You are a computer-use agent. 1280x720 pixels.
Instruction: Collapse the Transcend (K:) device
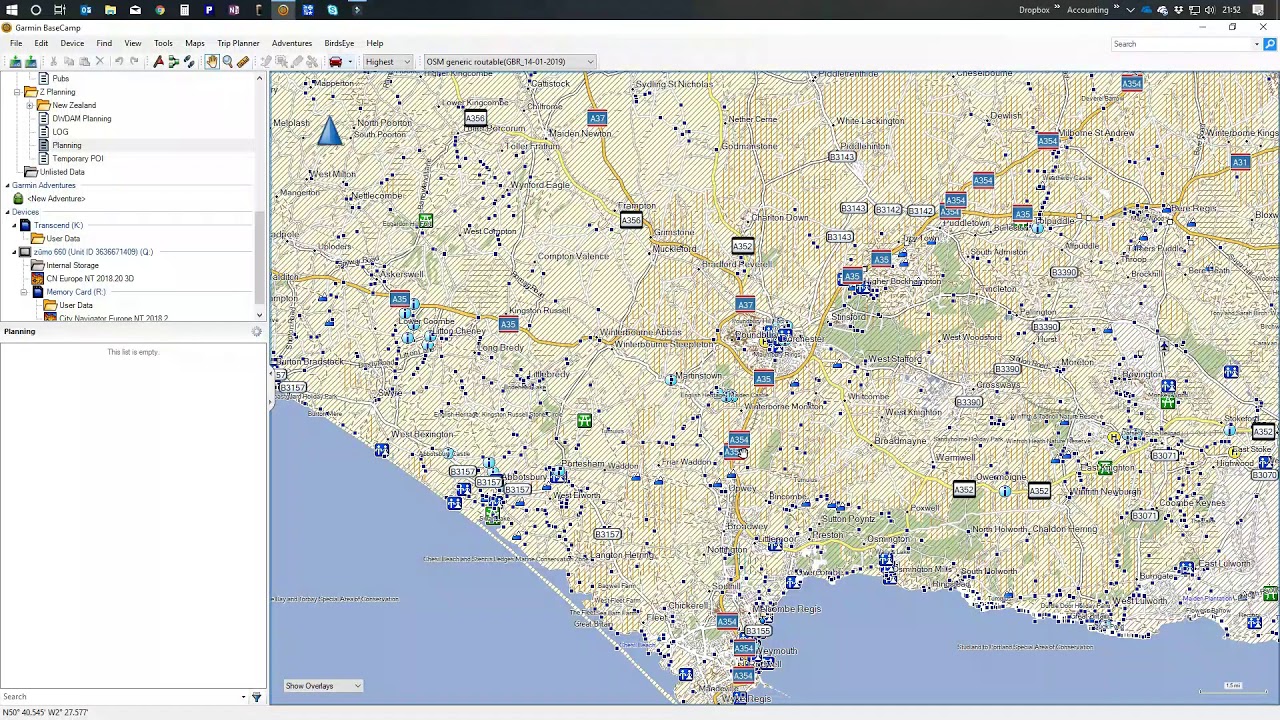tap(14, 225)
